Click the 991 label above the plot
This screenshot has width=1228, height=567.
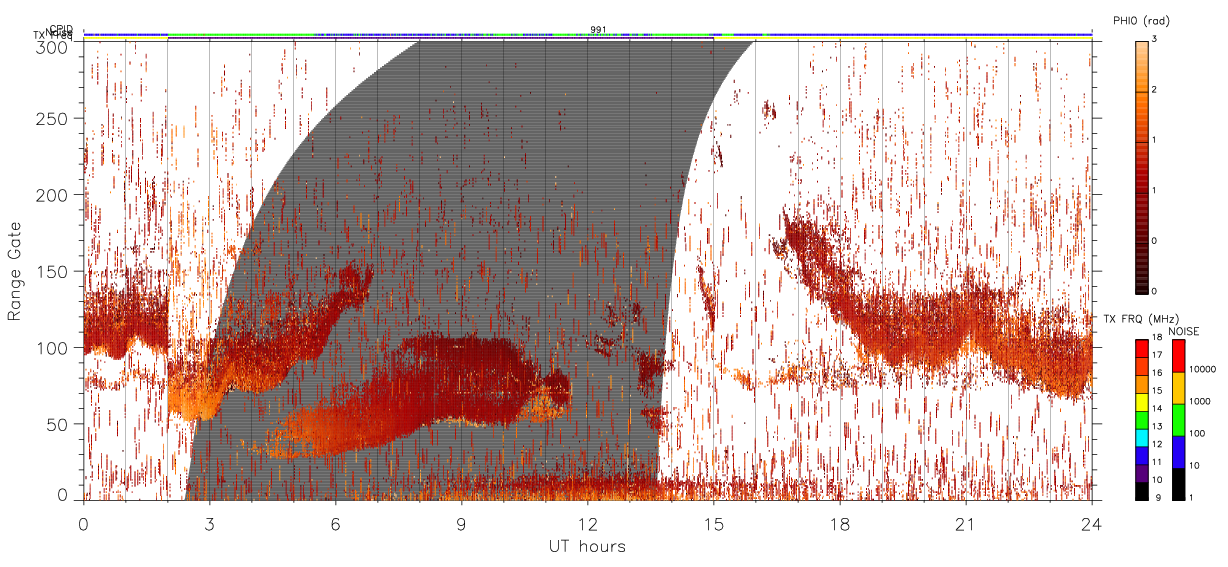tap(598, 30)
